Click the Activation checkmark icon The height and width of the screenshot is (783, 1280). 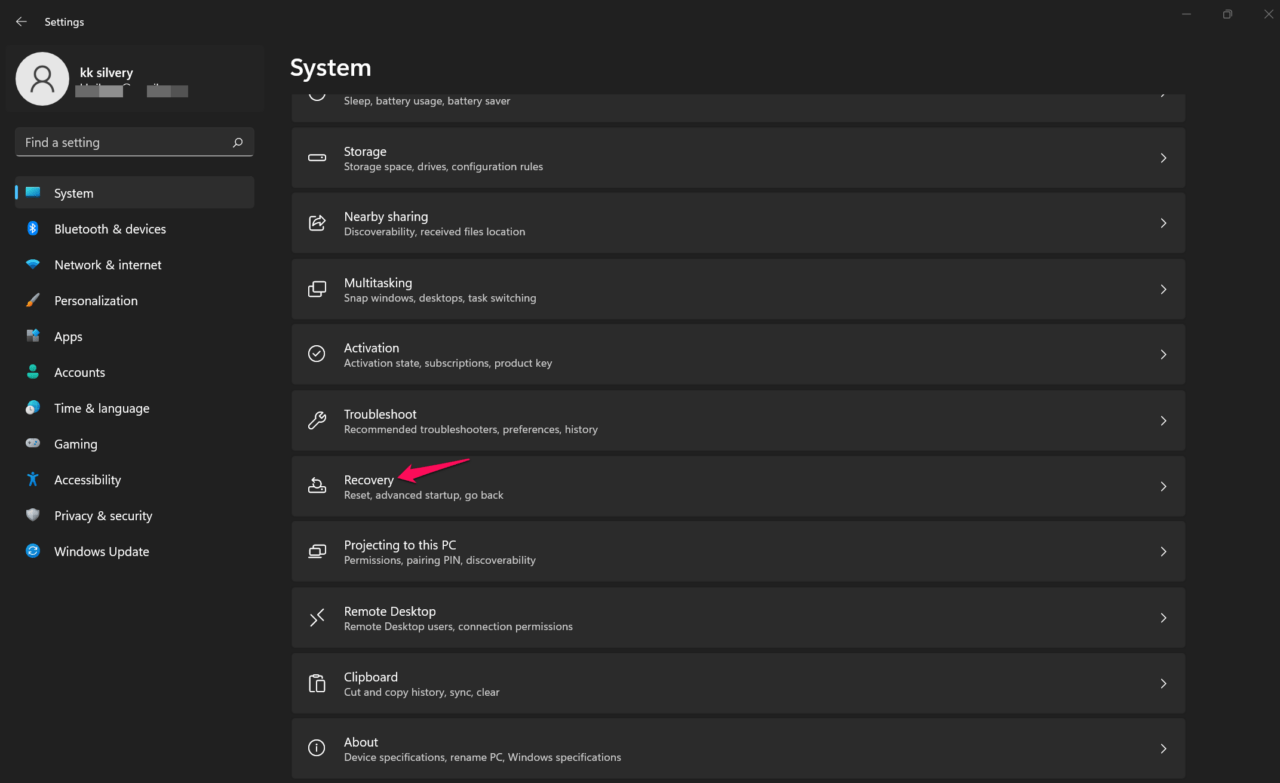(x=317, y=354)
